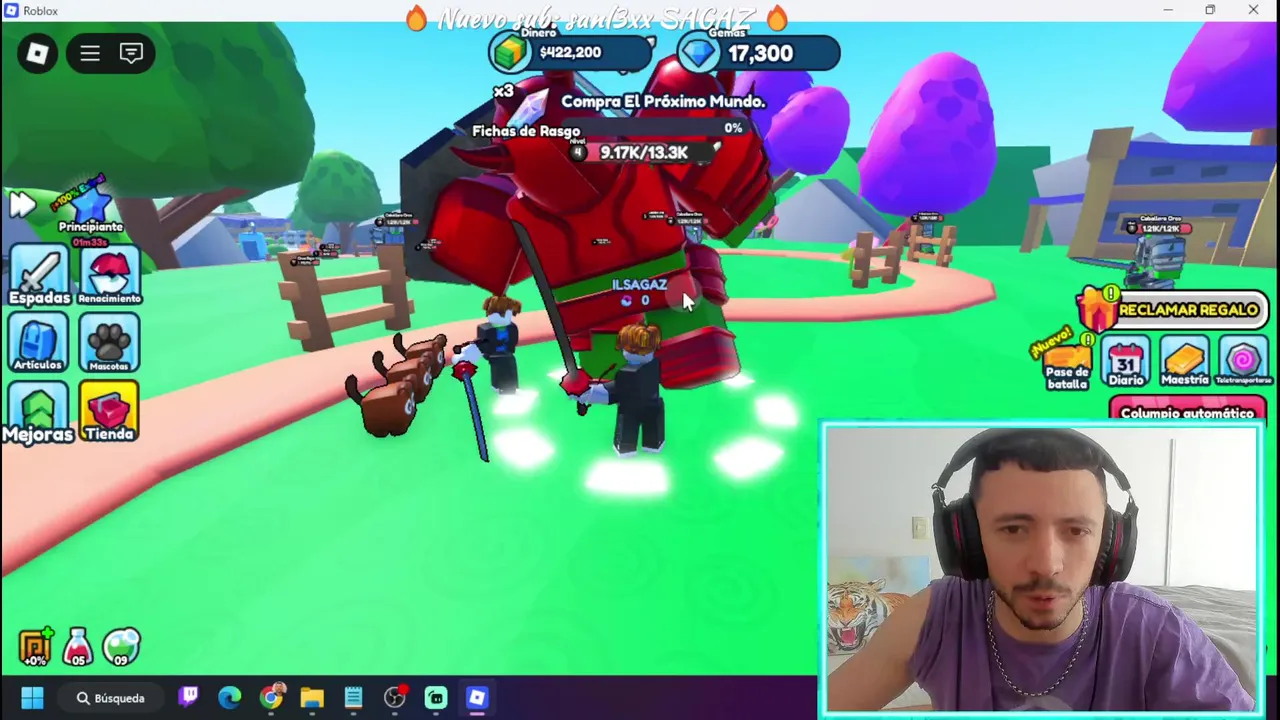
Task: Open OBS Studio from the taskbar
Action: click(395, 698)
